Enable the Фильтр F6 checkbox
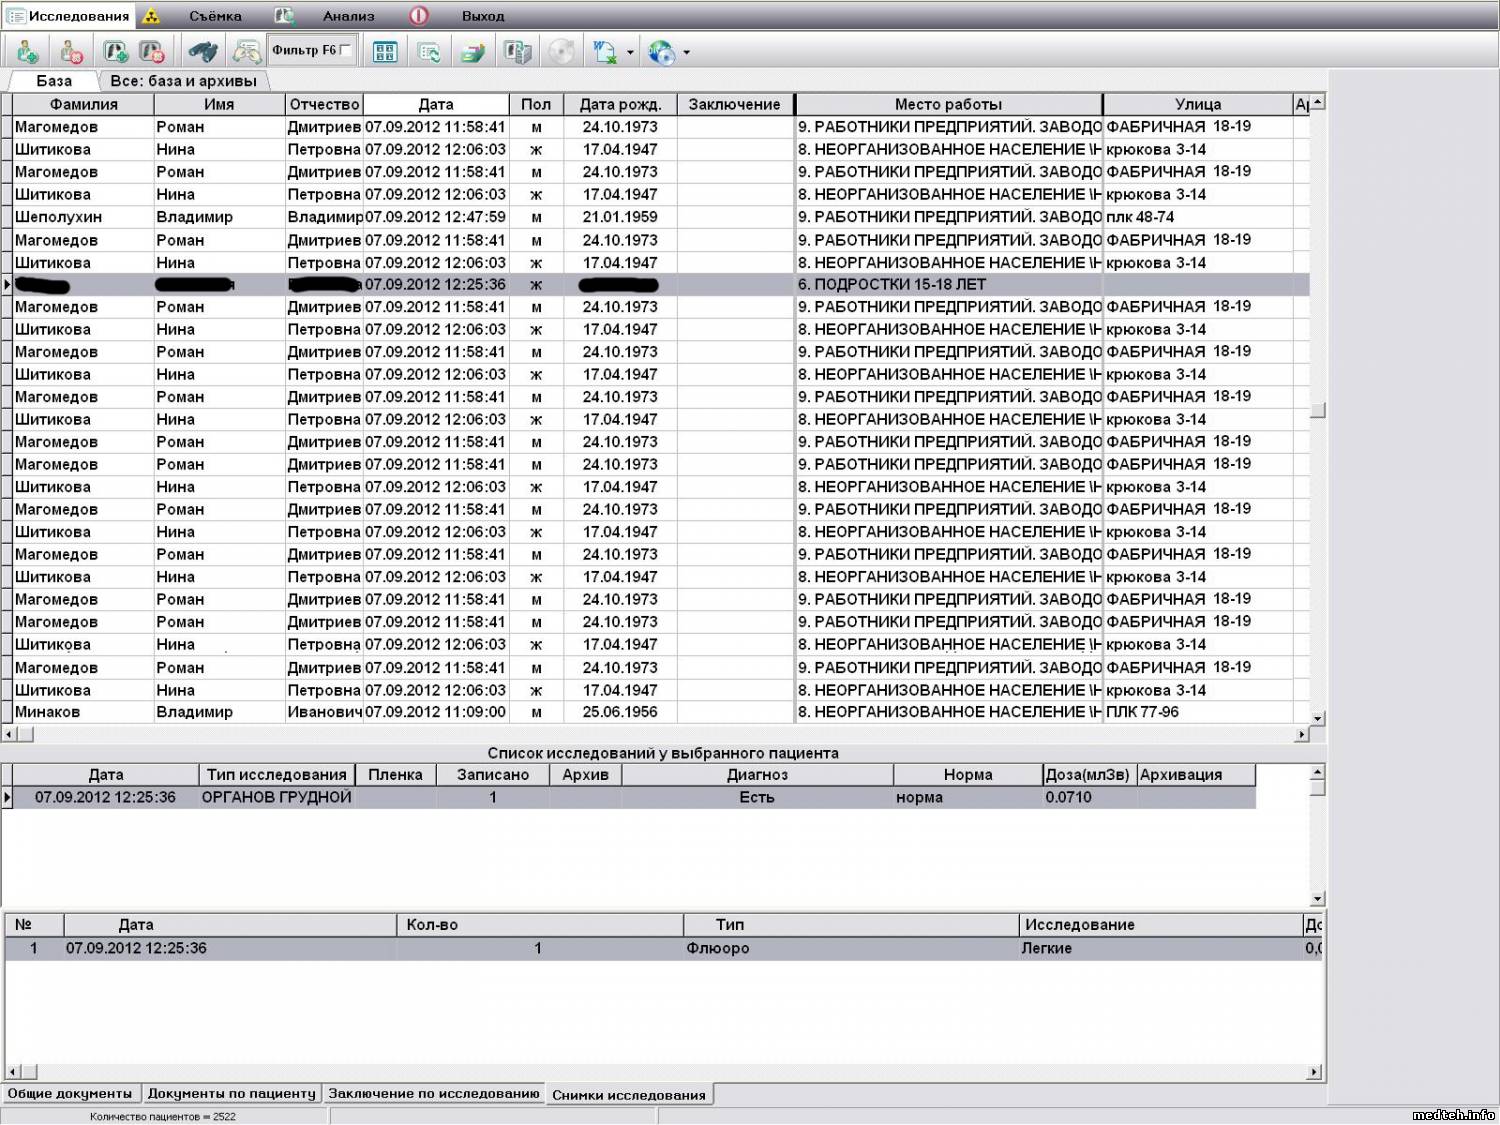 coord(345,50)
